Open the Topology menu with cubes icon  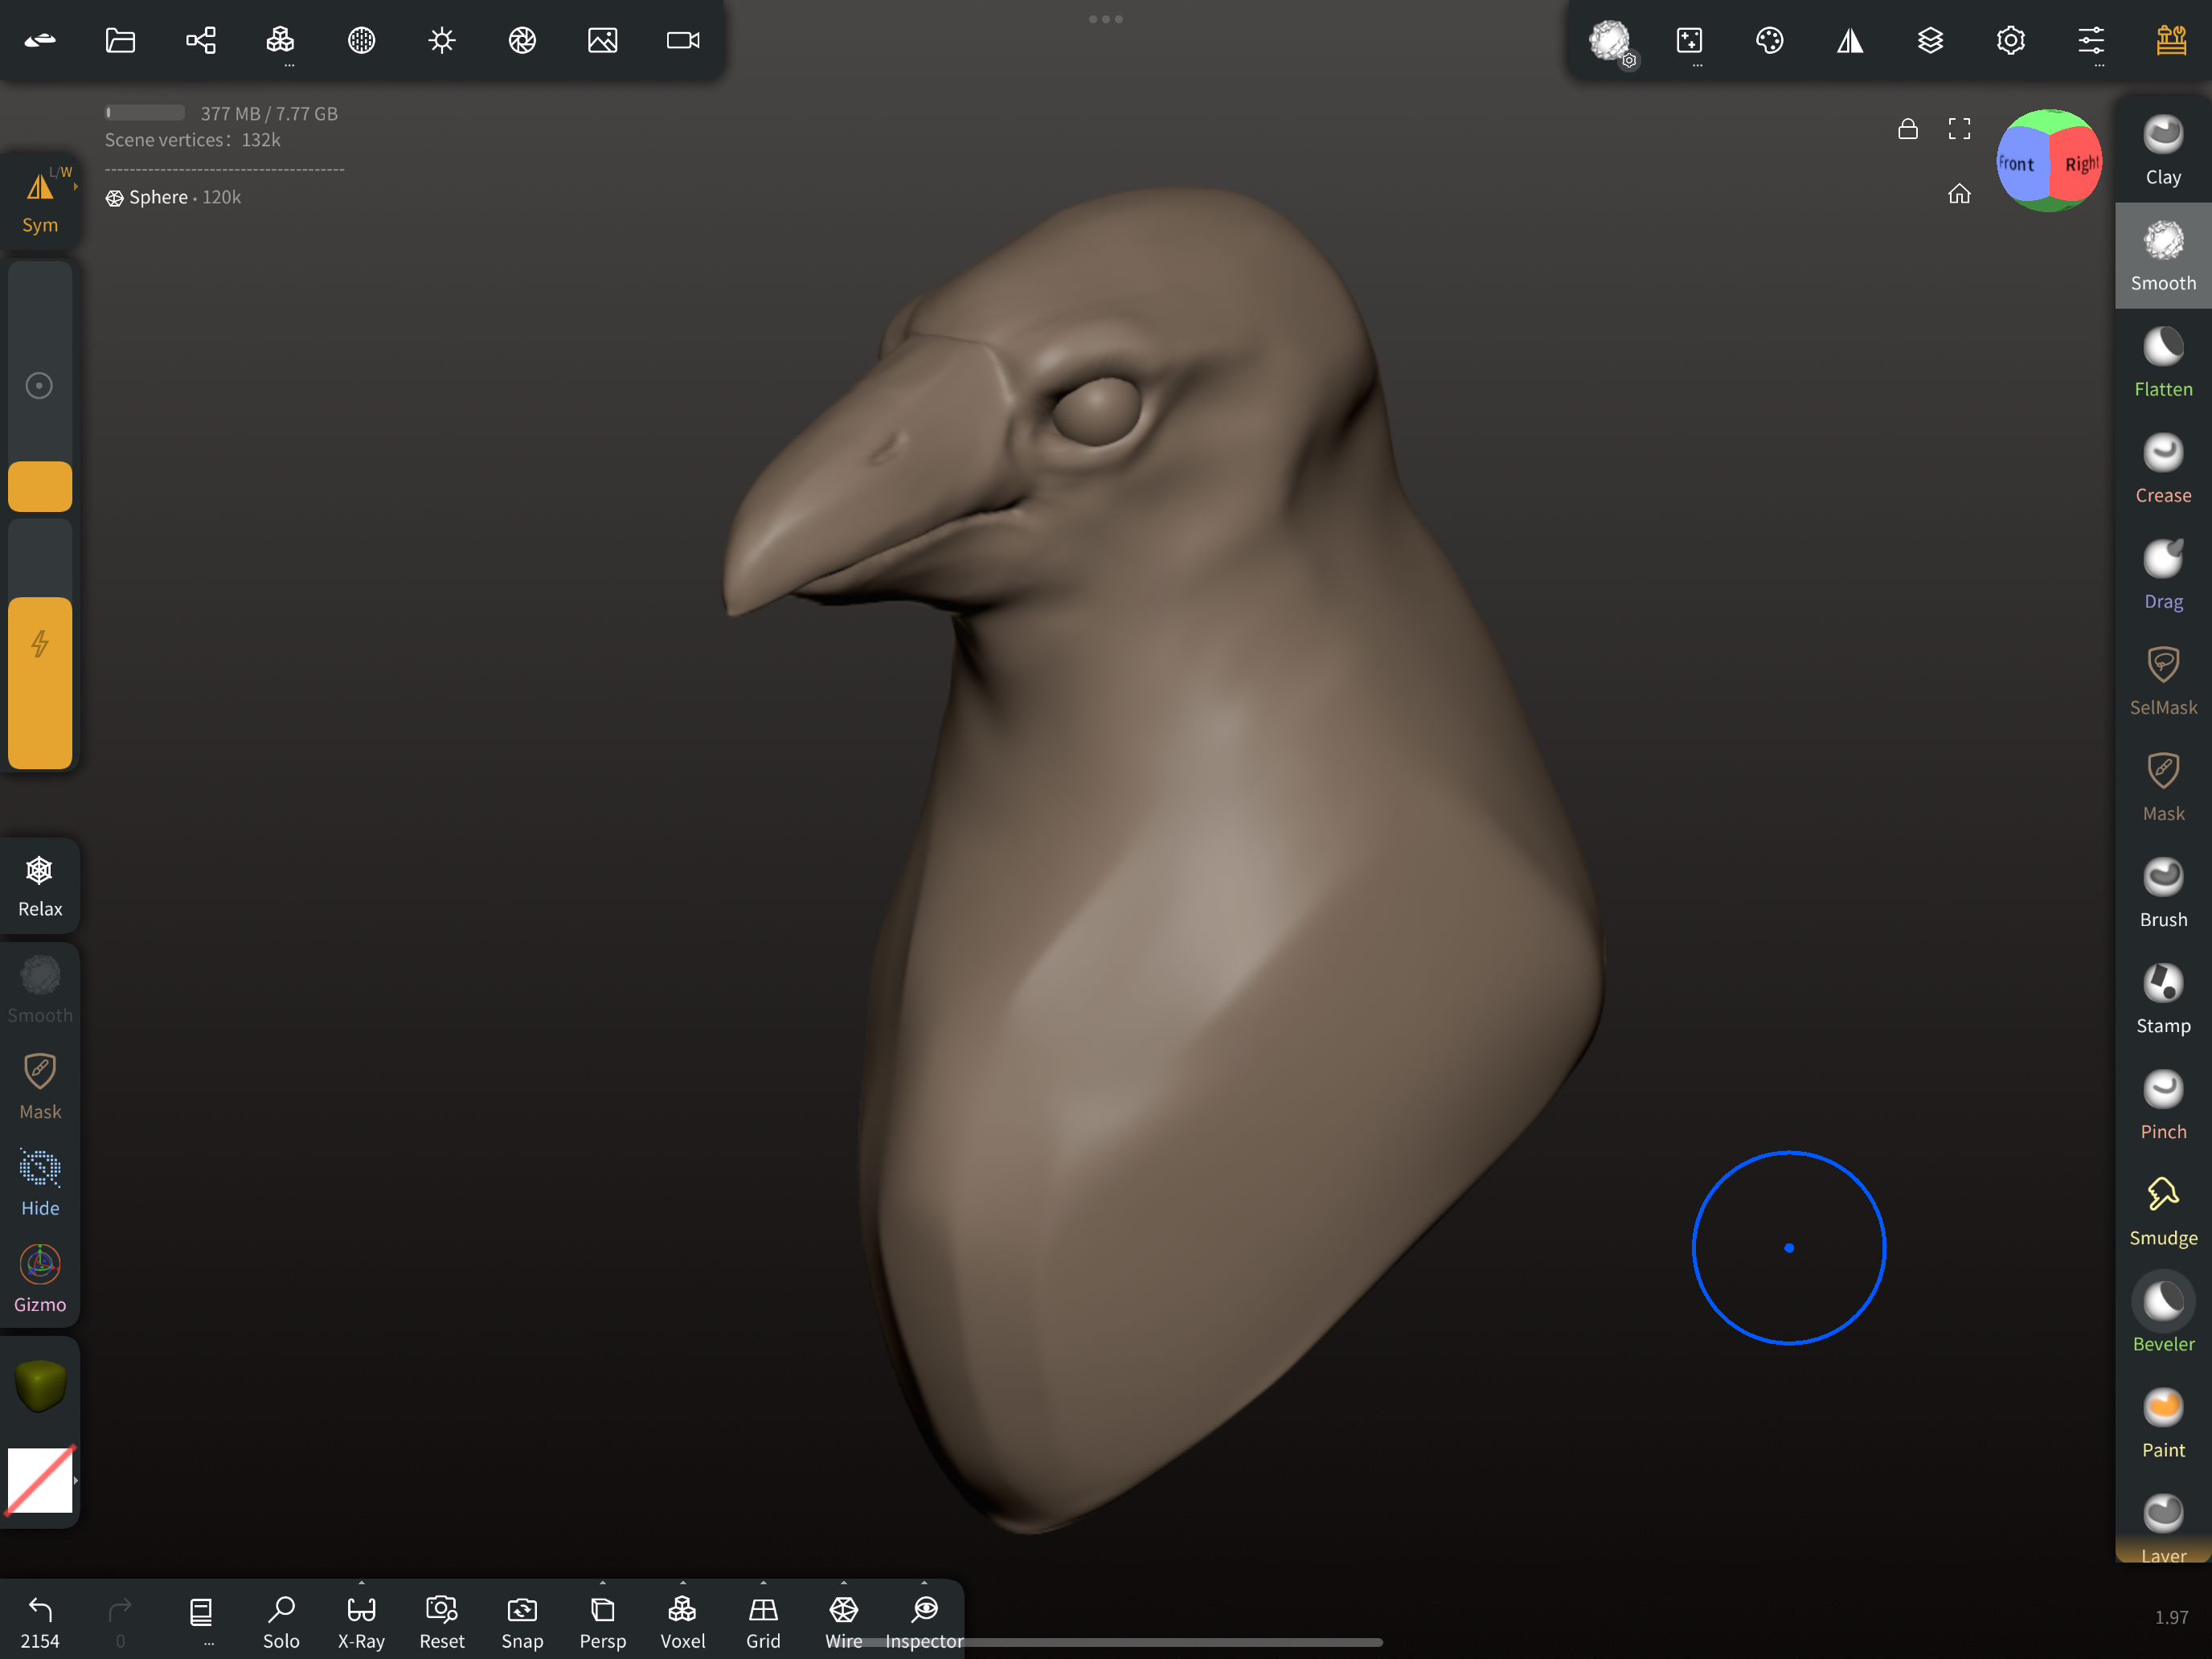click(280, 40)
